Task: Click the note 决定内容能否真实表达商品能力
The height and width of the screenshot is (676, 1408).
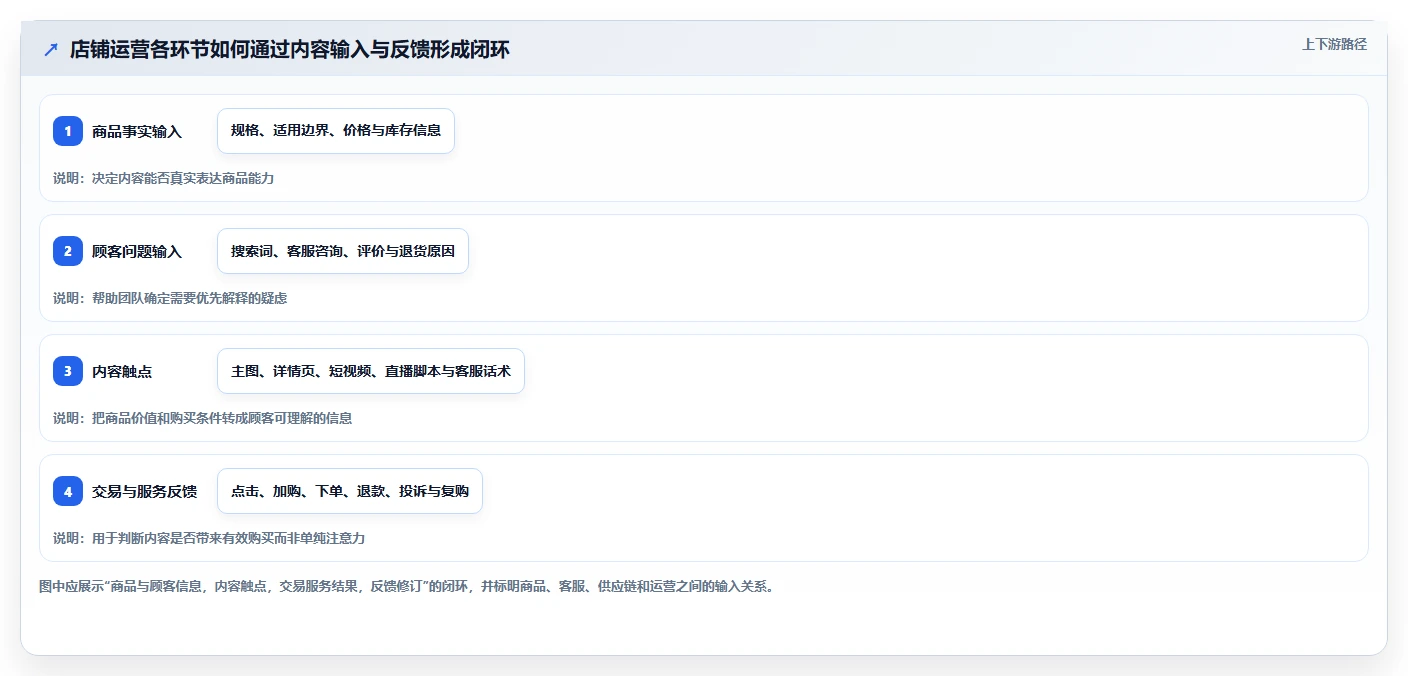Action: [183, 178]
